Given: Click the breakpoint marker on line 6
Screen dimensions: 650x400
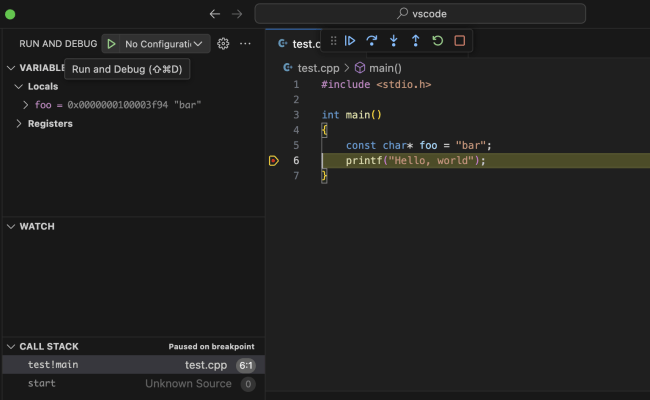Looking at the screenshot, I should point(274,160).
